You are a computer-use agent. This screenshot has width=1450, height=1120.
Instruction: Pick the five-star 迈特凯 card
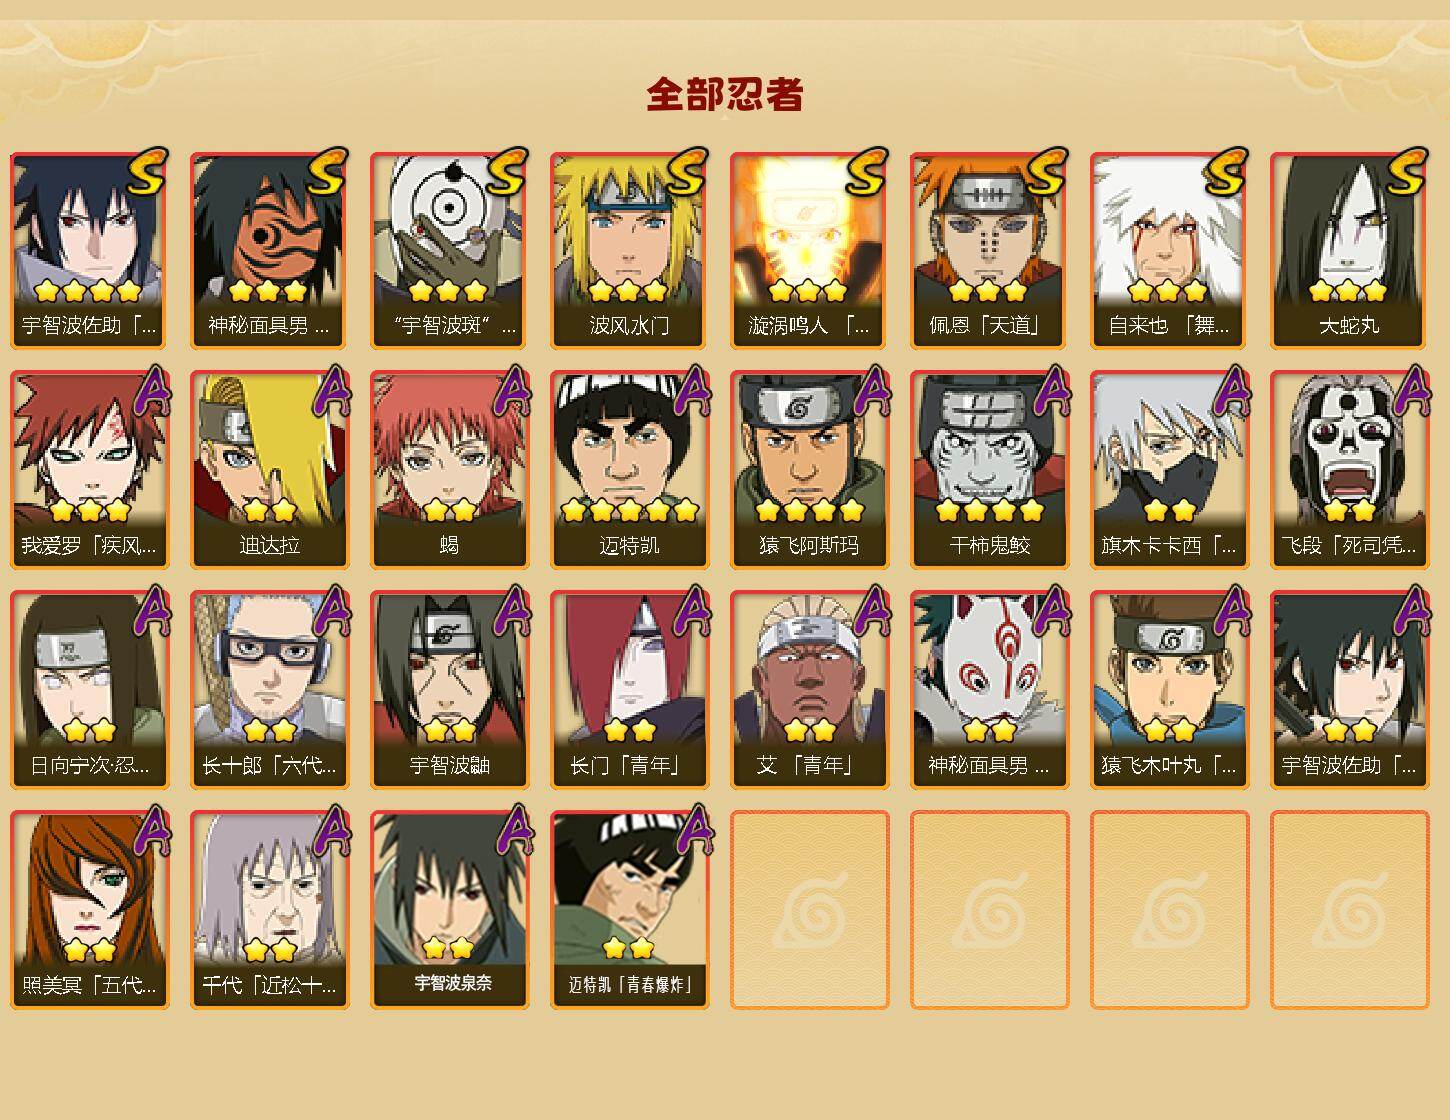[x=629, y=470]
